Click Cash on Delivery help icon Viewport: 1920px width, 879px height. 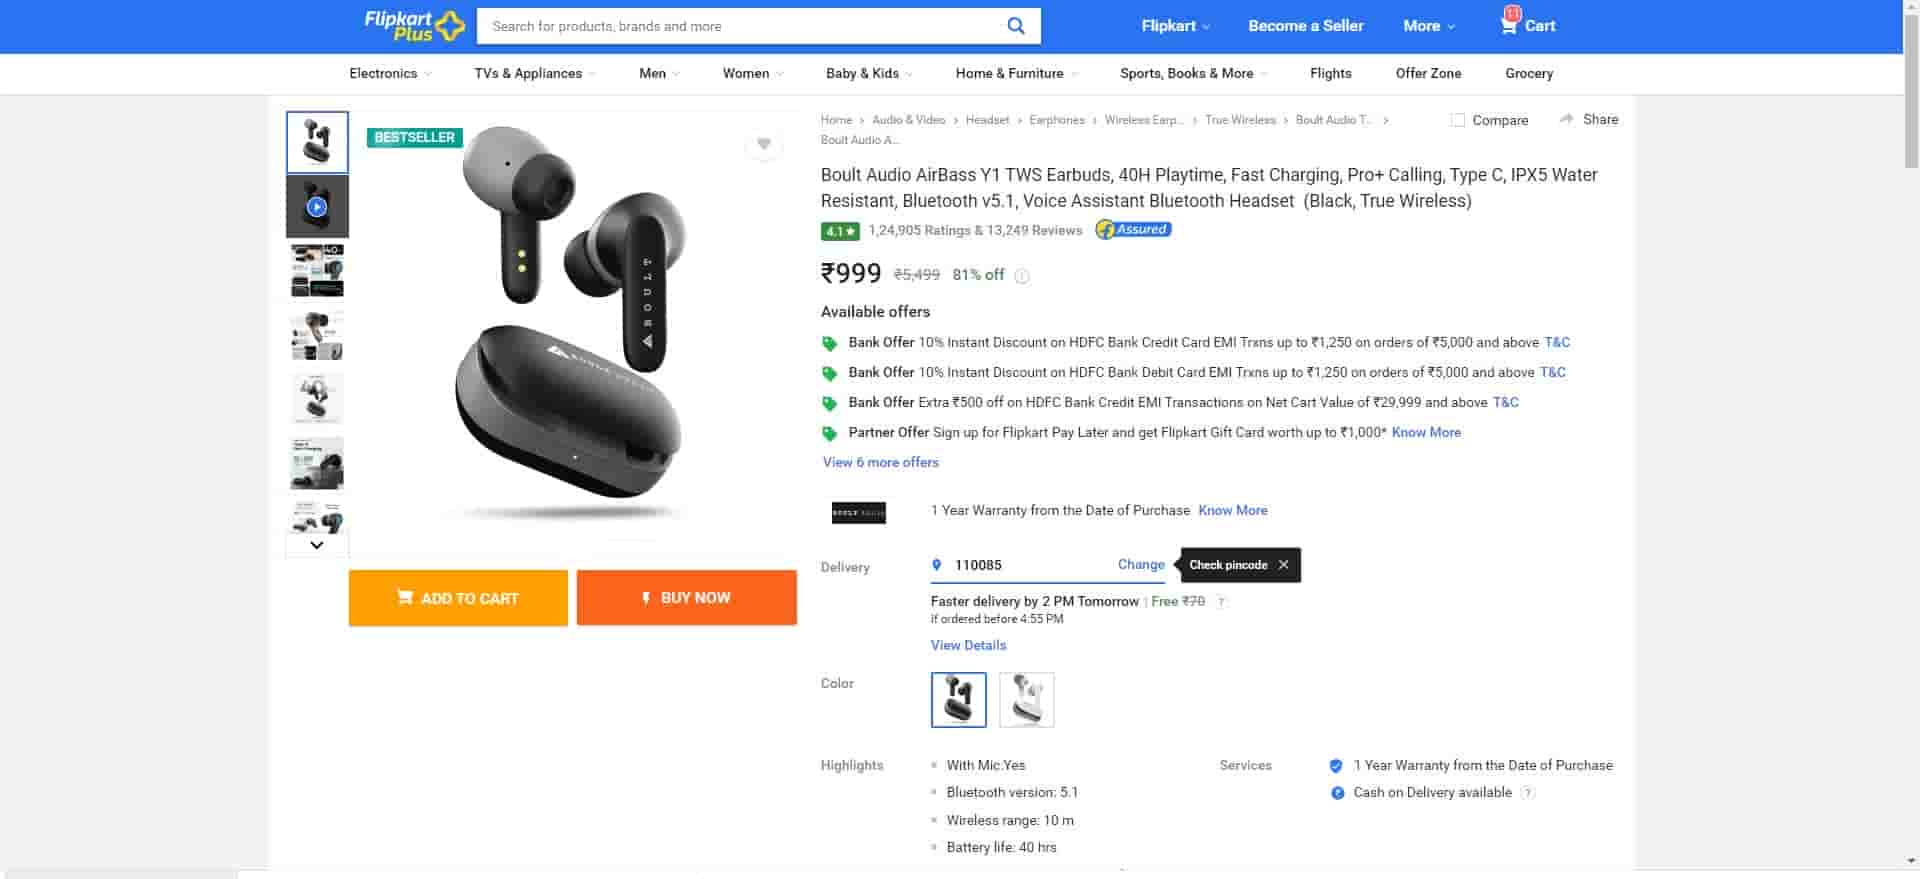pos(1527,793)
